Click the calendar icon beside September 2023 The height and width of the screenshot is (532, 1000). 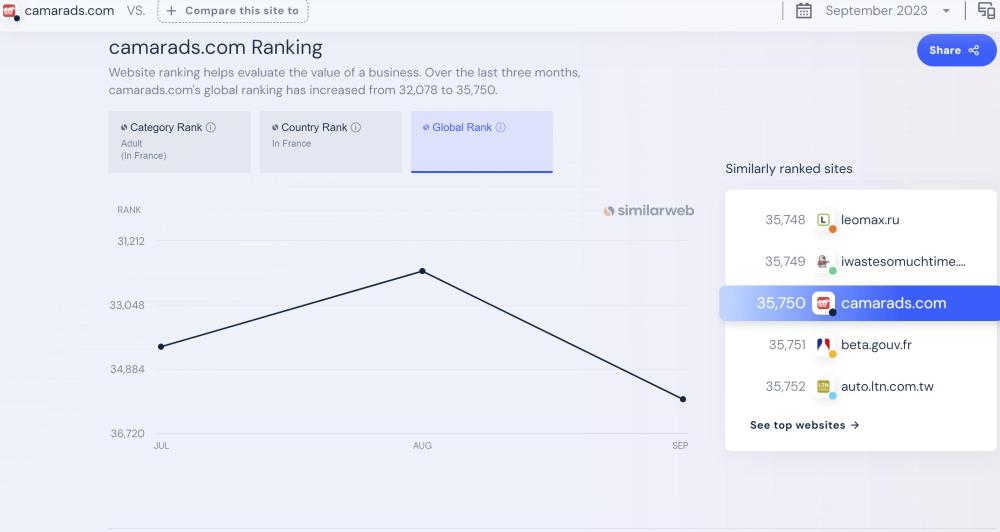[804, 11]
